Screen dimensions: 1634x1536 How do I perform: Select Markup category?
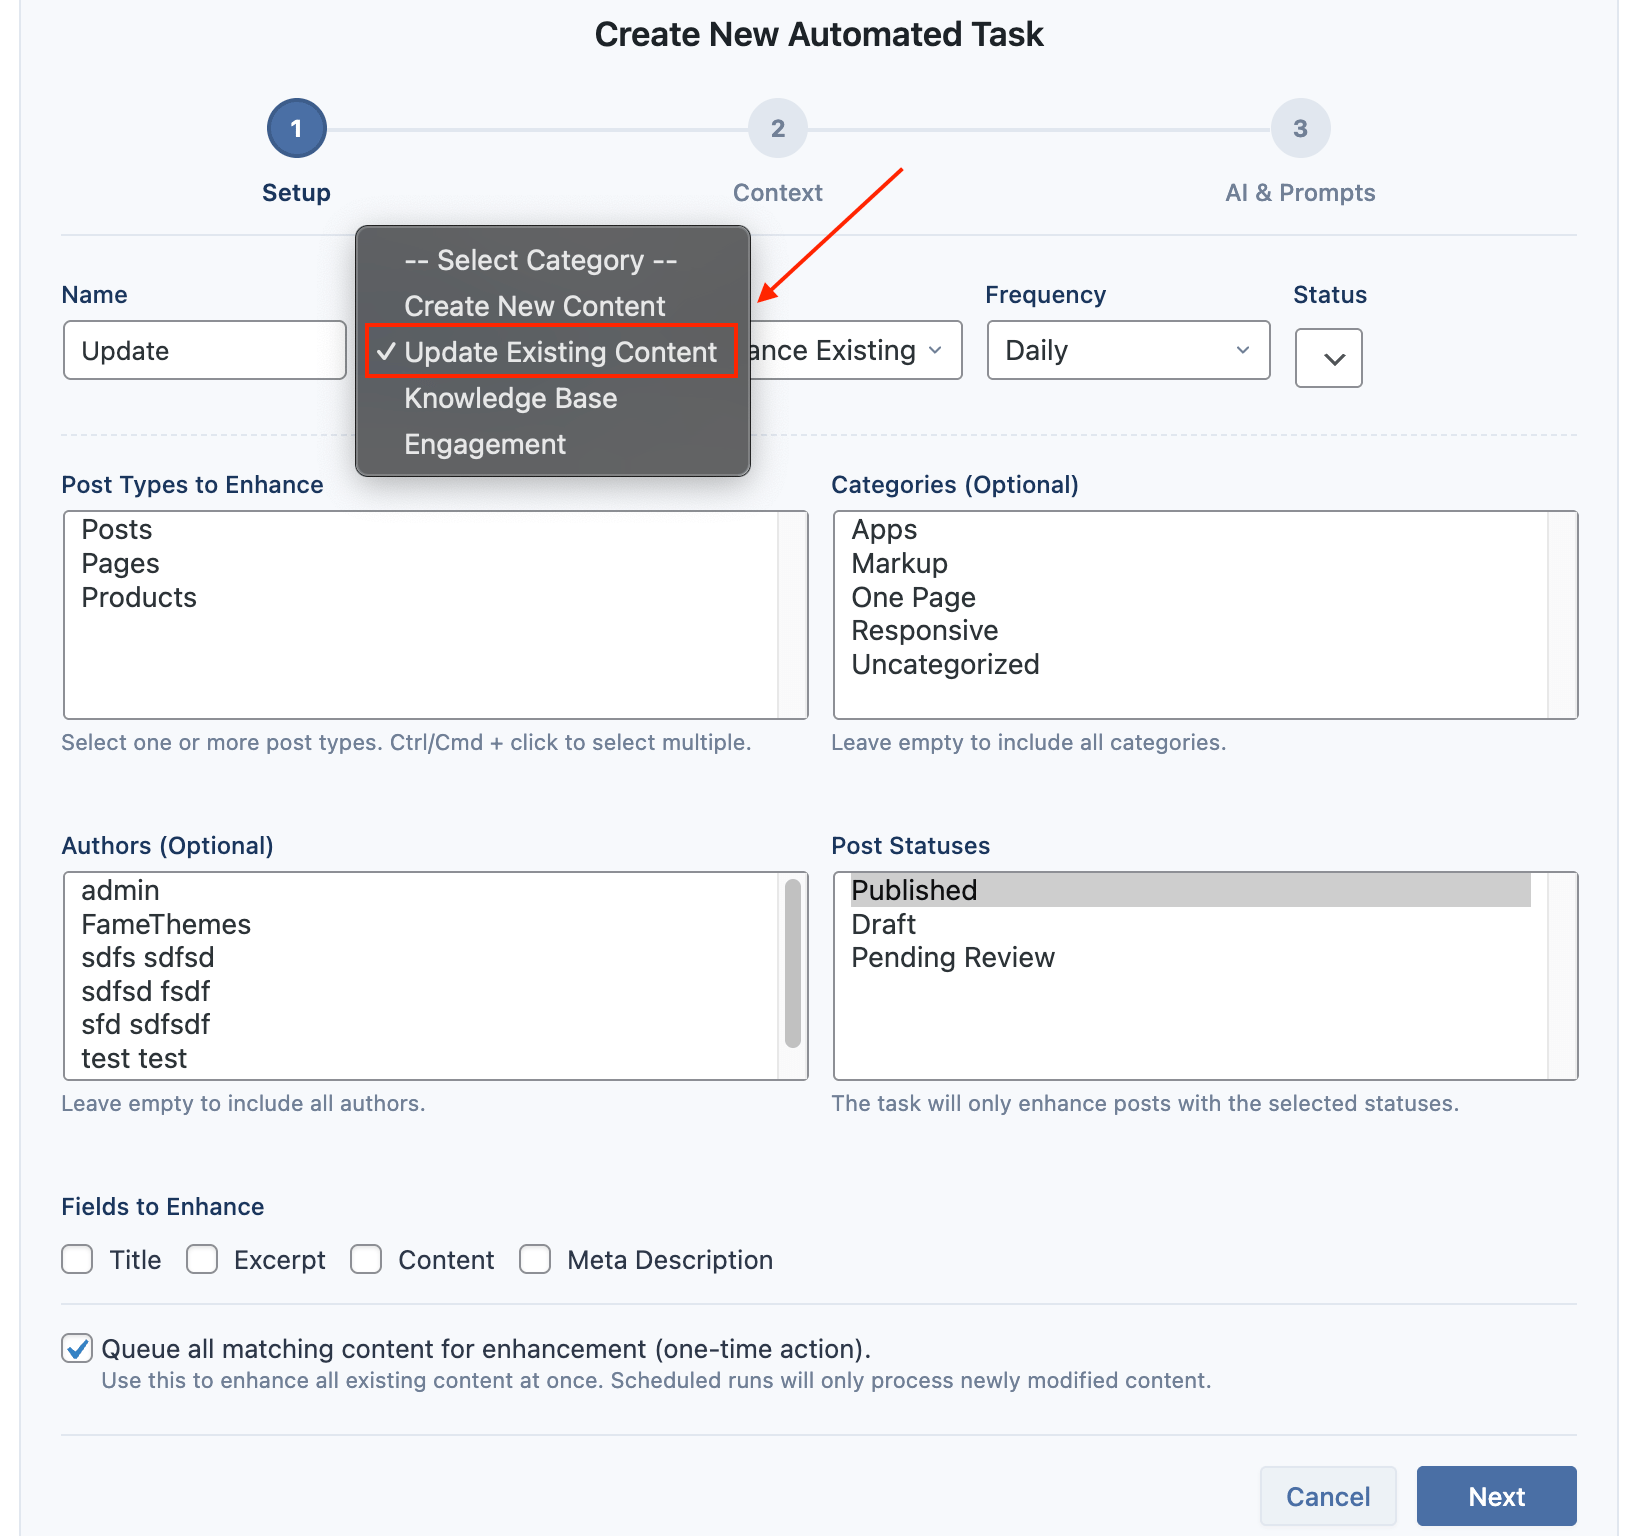point(1191,563)
